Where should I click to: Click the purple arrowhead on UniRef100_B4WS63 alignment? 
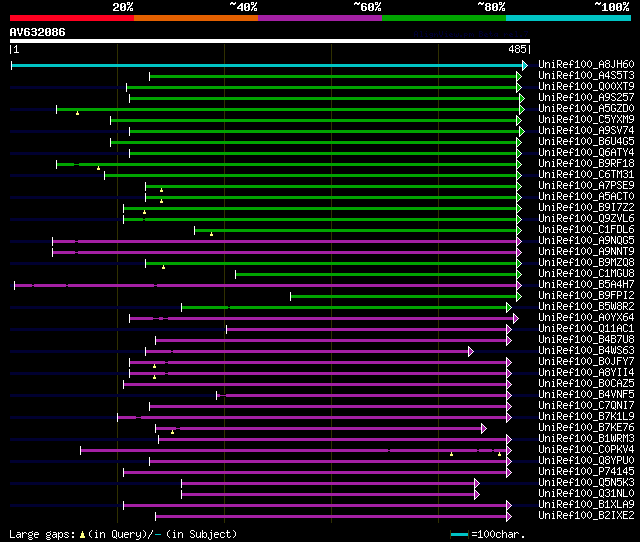[471, 351]
